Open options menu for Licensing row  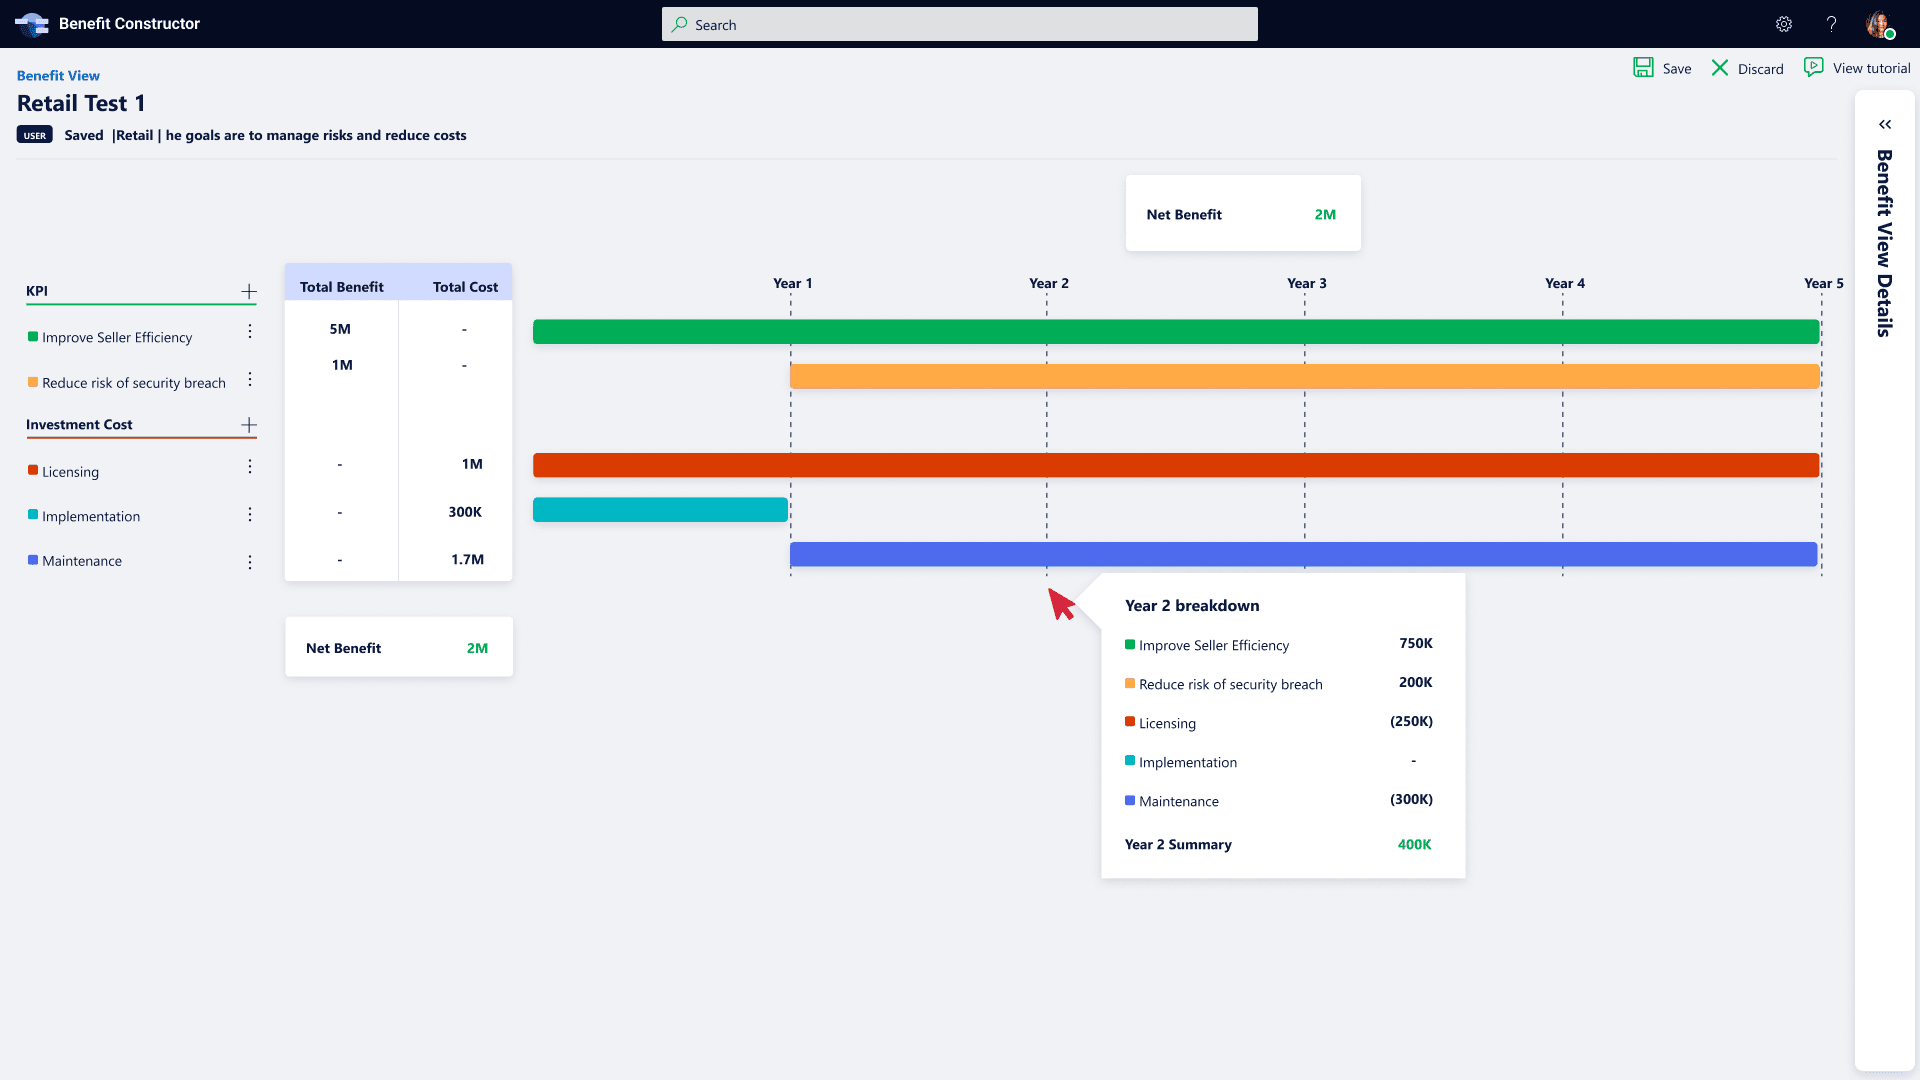tap(250, 467)
